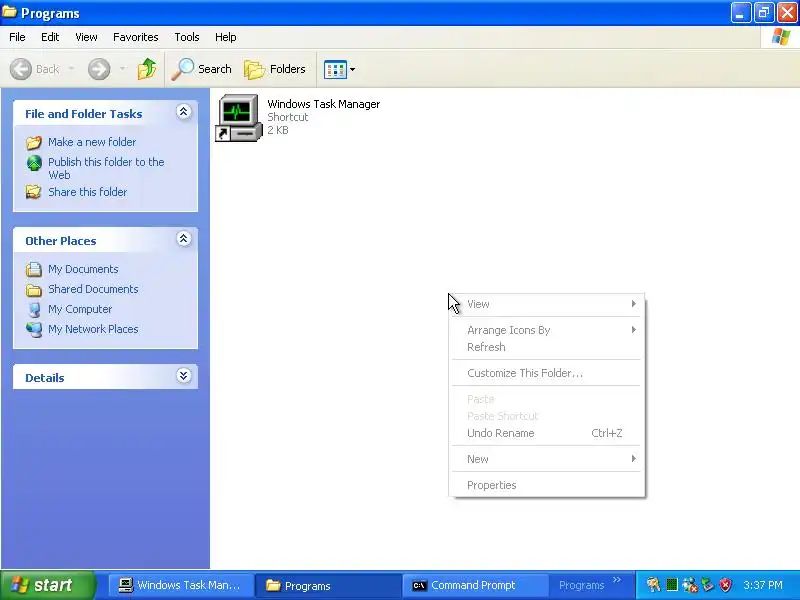The height and width of the screenshot is (600, 800).
Task: Open the Search pane
Action: tap(202, 69)
